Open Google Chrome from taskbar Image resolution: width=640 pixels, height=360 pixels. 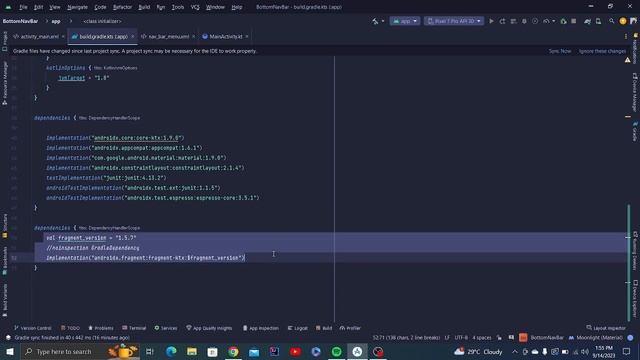tap(233, 351)
